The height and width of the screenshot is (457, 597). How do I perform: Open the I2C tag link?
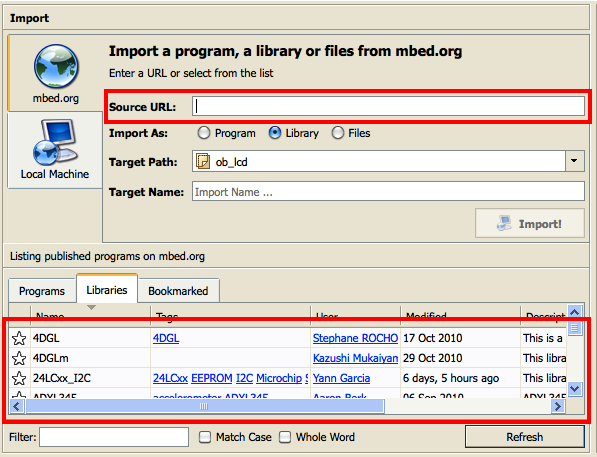[x=244, y=378]
